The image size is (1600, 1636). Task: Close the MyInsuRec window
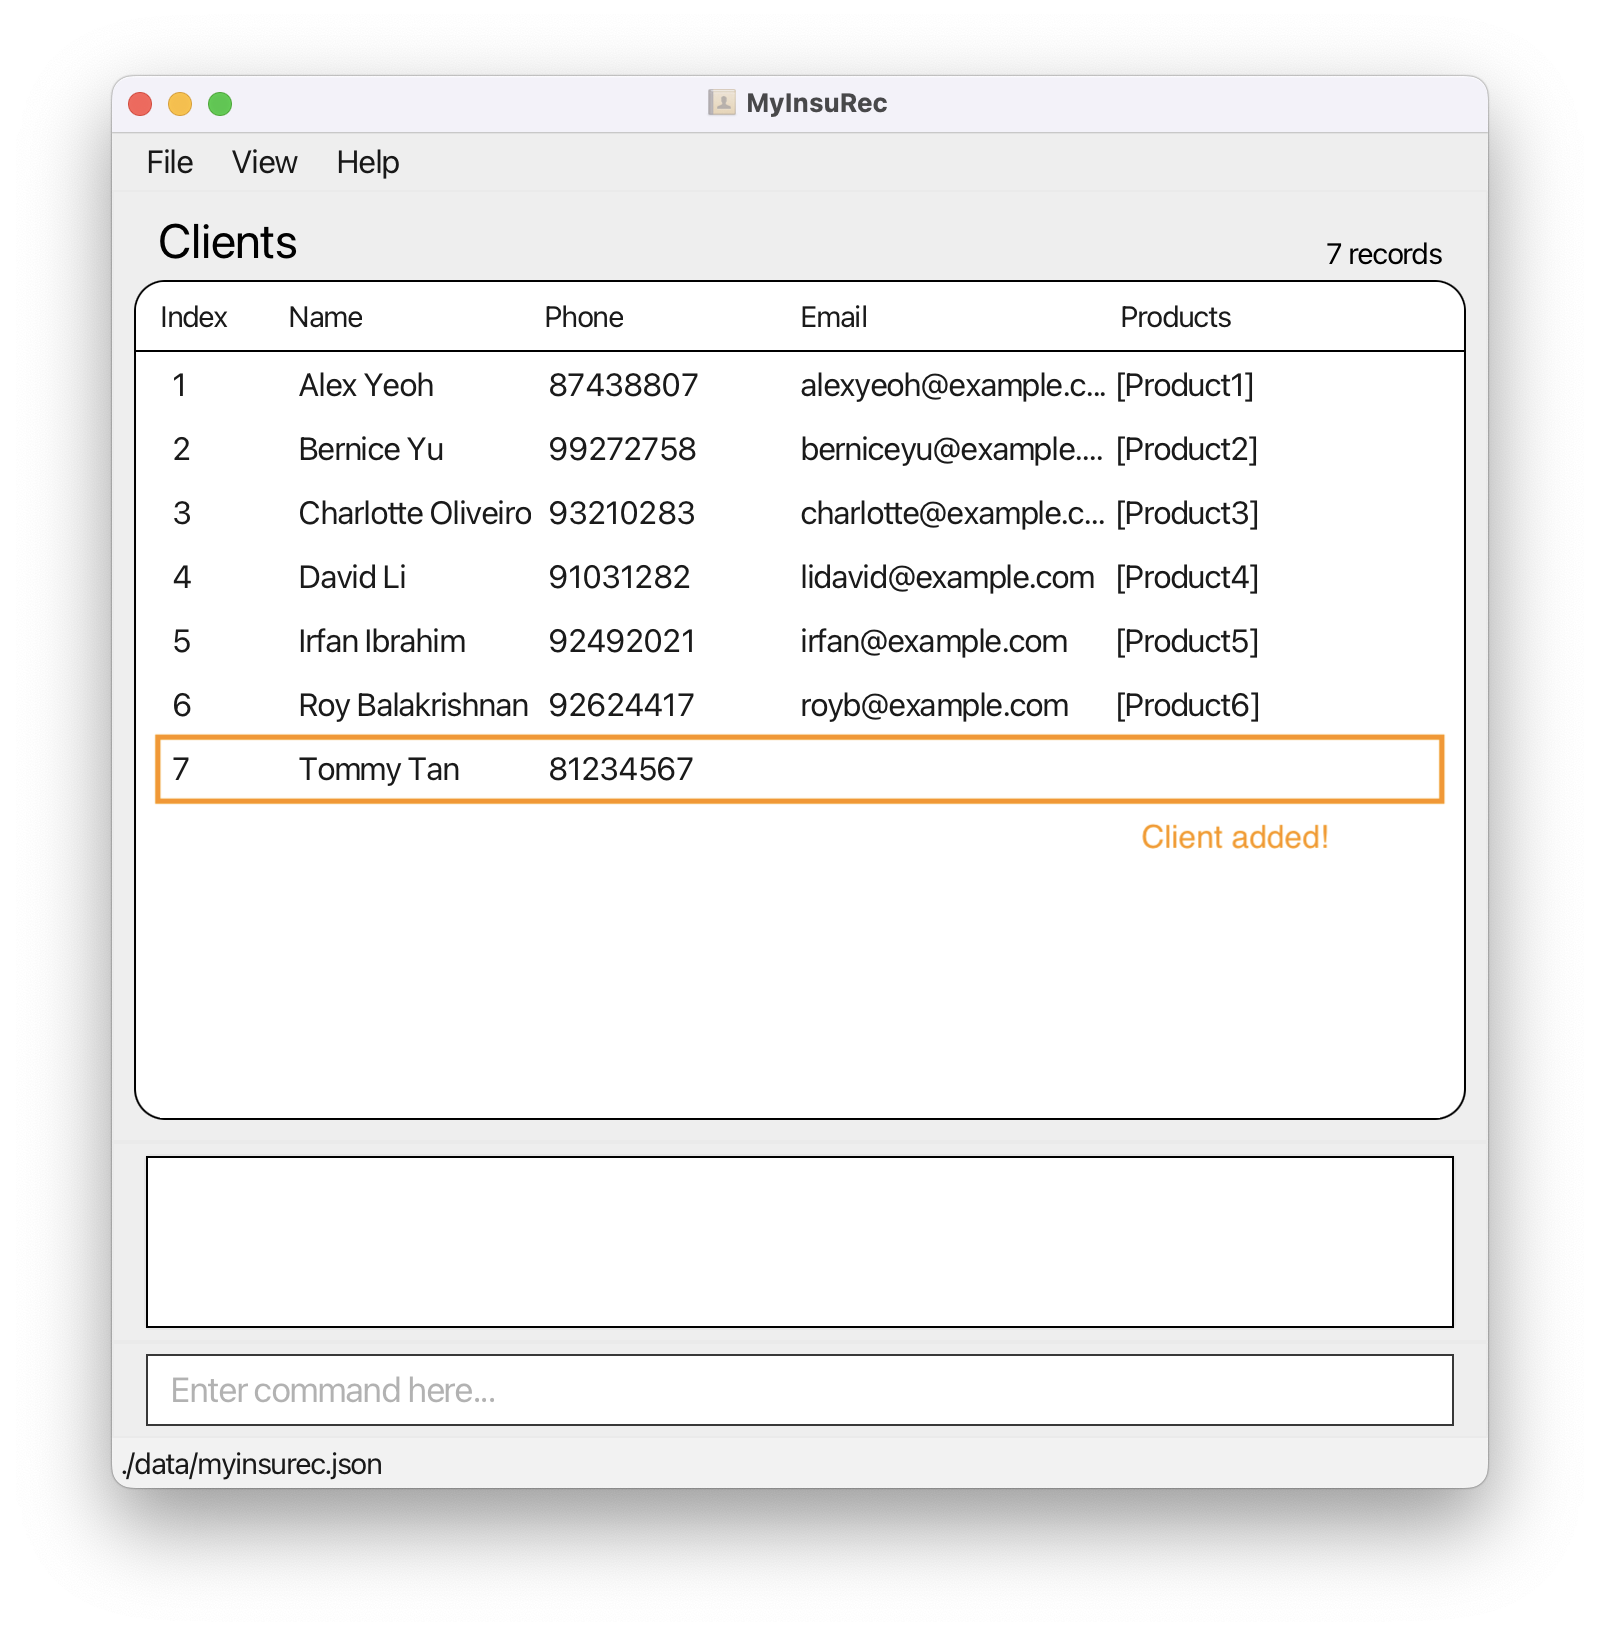140,104
